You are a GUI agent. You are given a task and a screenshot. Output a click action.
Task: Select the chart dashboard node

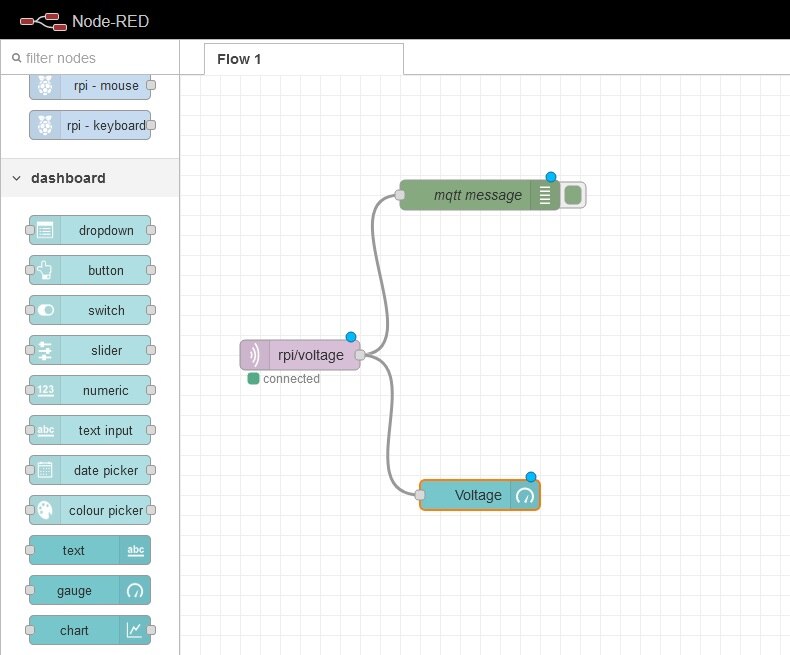(90, 630)
